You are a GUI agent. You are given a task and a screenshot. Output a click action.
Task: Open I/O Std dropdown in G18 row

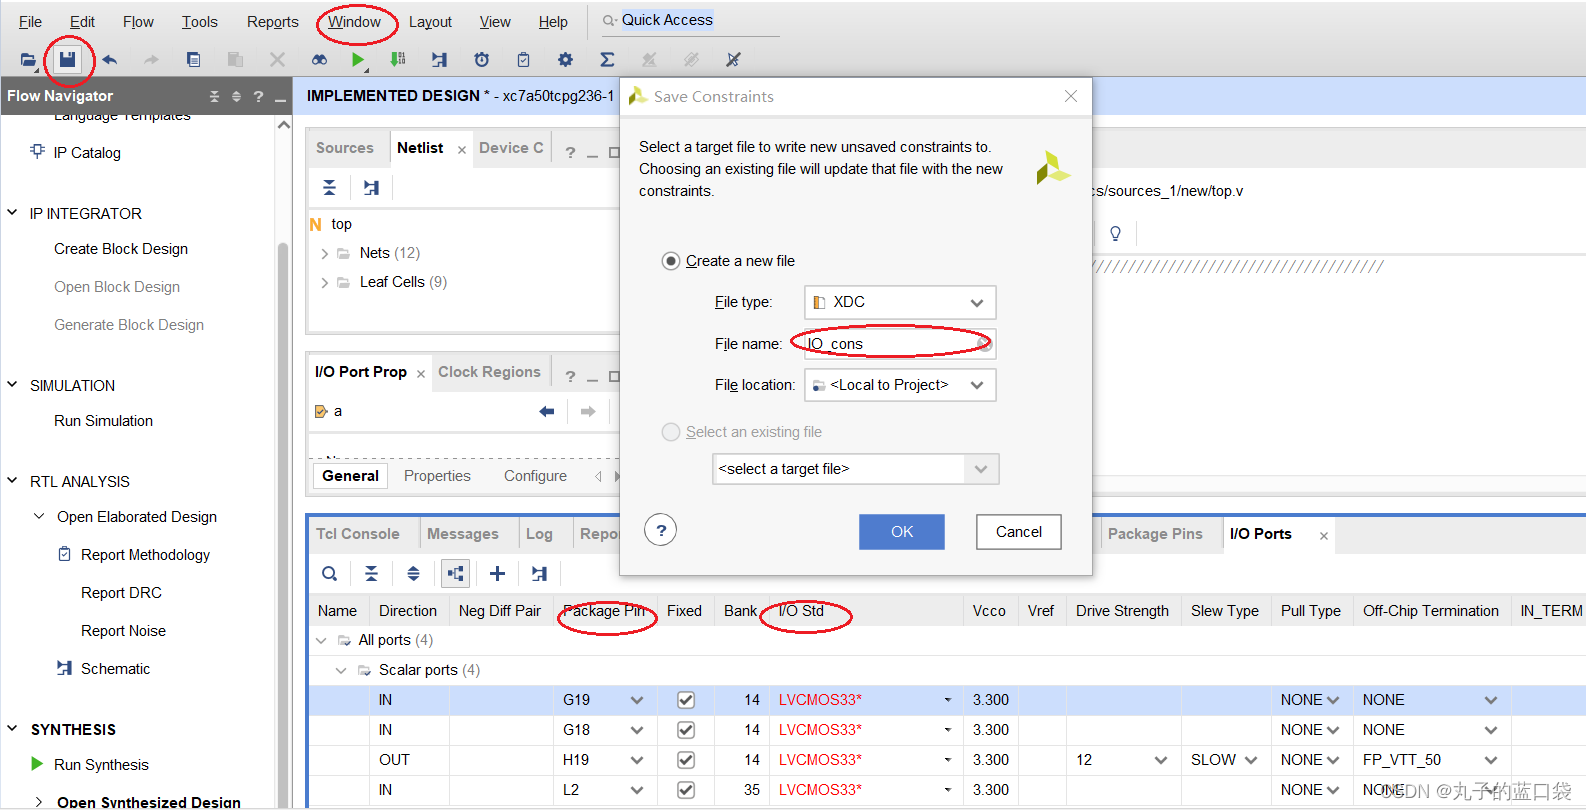tap(947, 730)
